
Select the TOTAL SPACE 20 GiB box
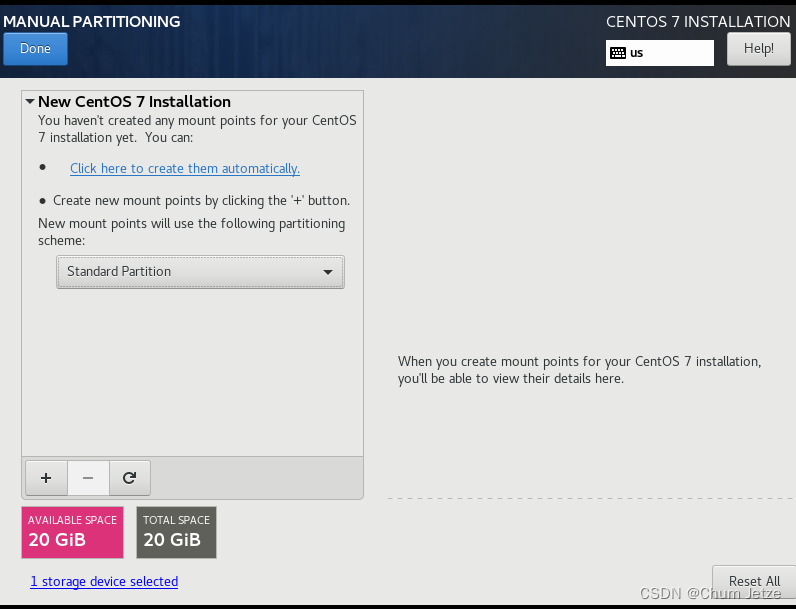(176, 532)
